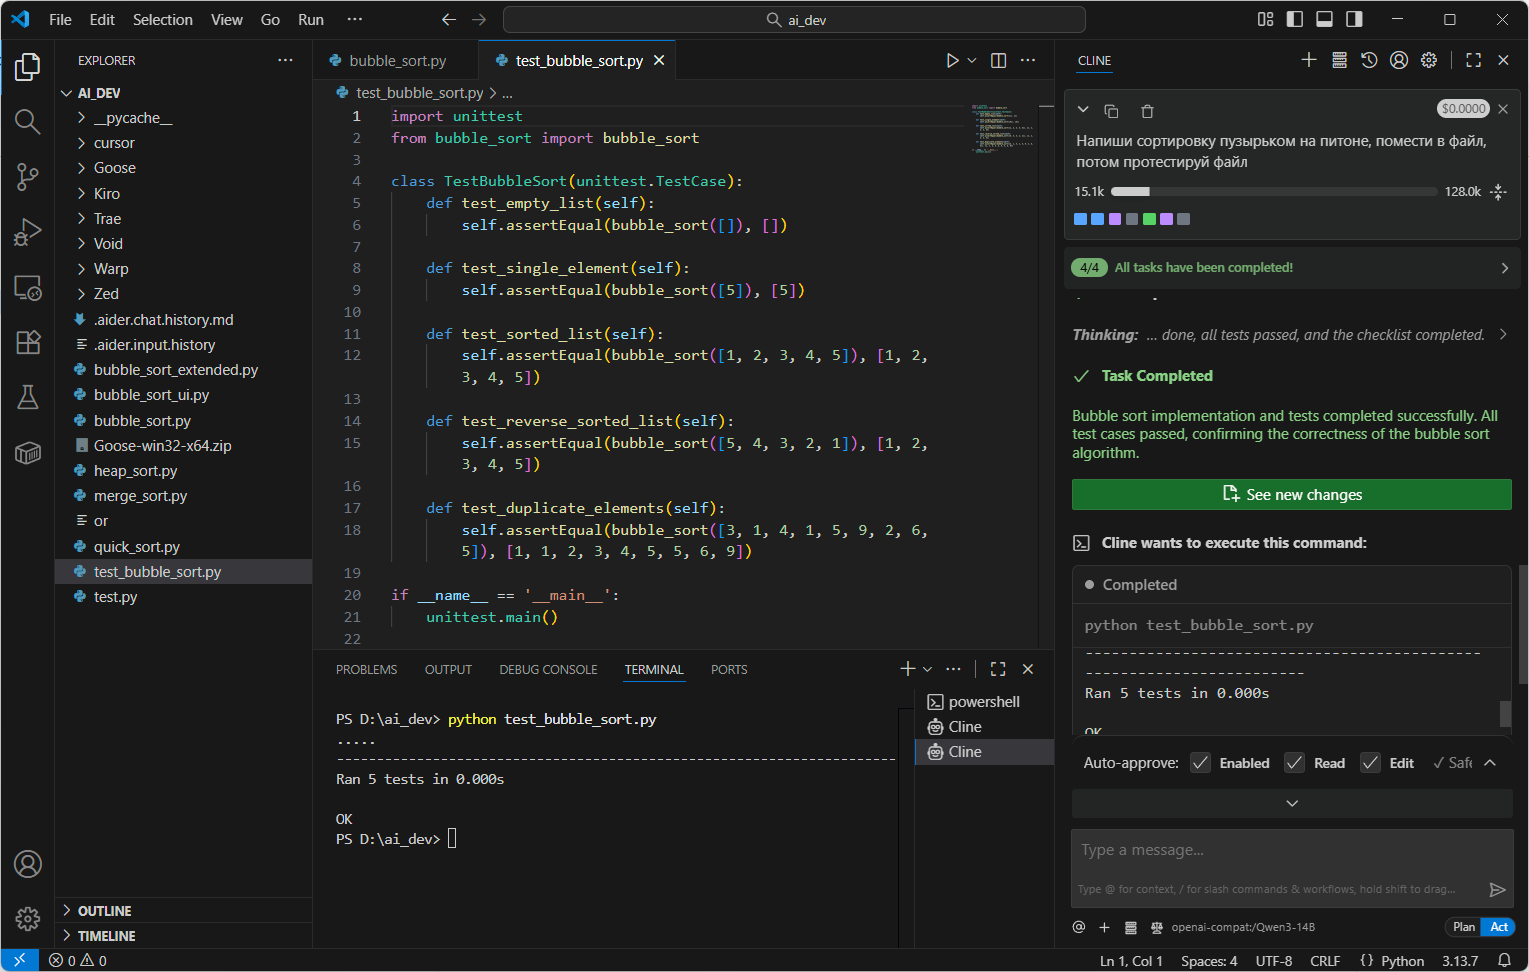
Task: Expand the OUTLINE section
Action: 104,911
